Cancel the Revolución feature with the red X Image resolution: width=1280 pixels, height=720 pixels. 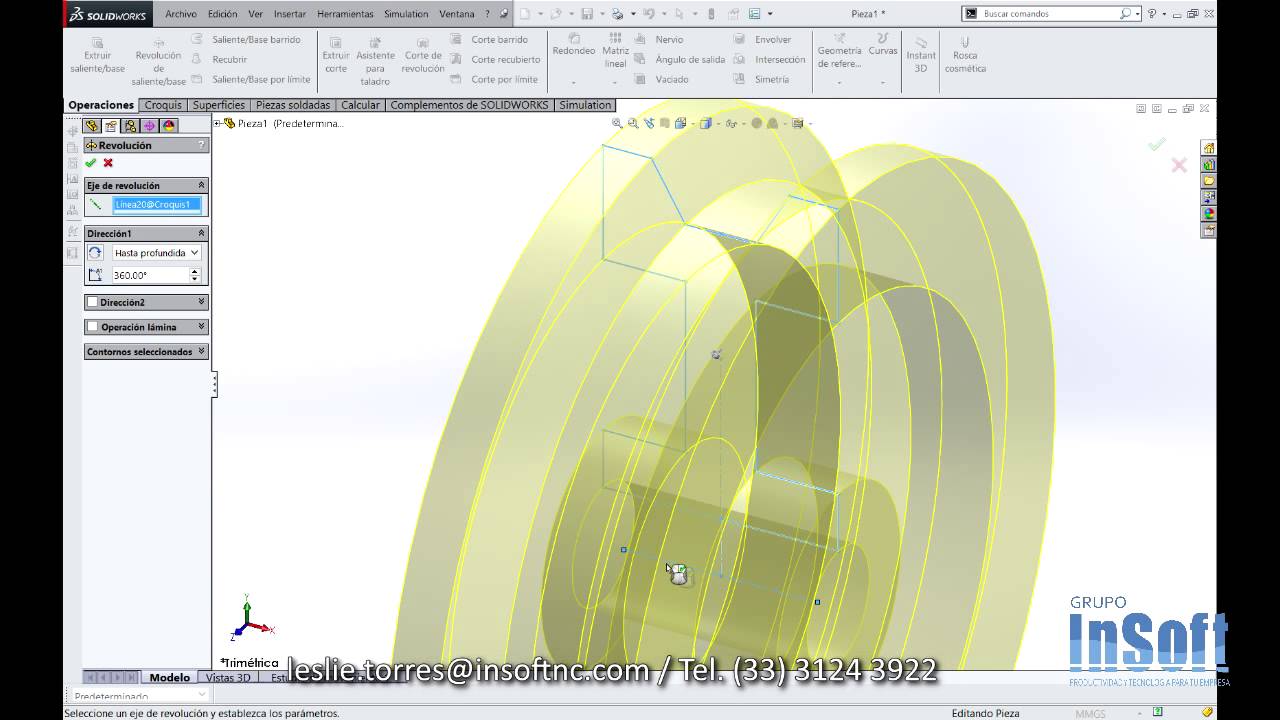click(x=108, y=163)
